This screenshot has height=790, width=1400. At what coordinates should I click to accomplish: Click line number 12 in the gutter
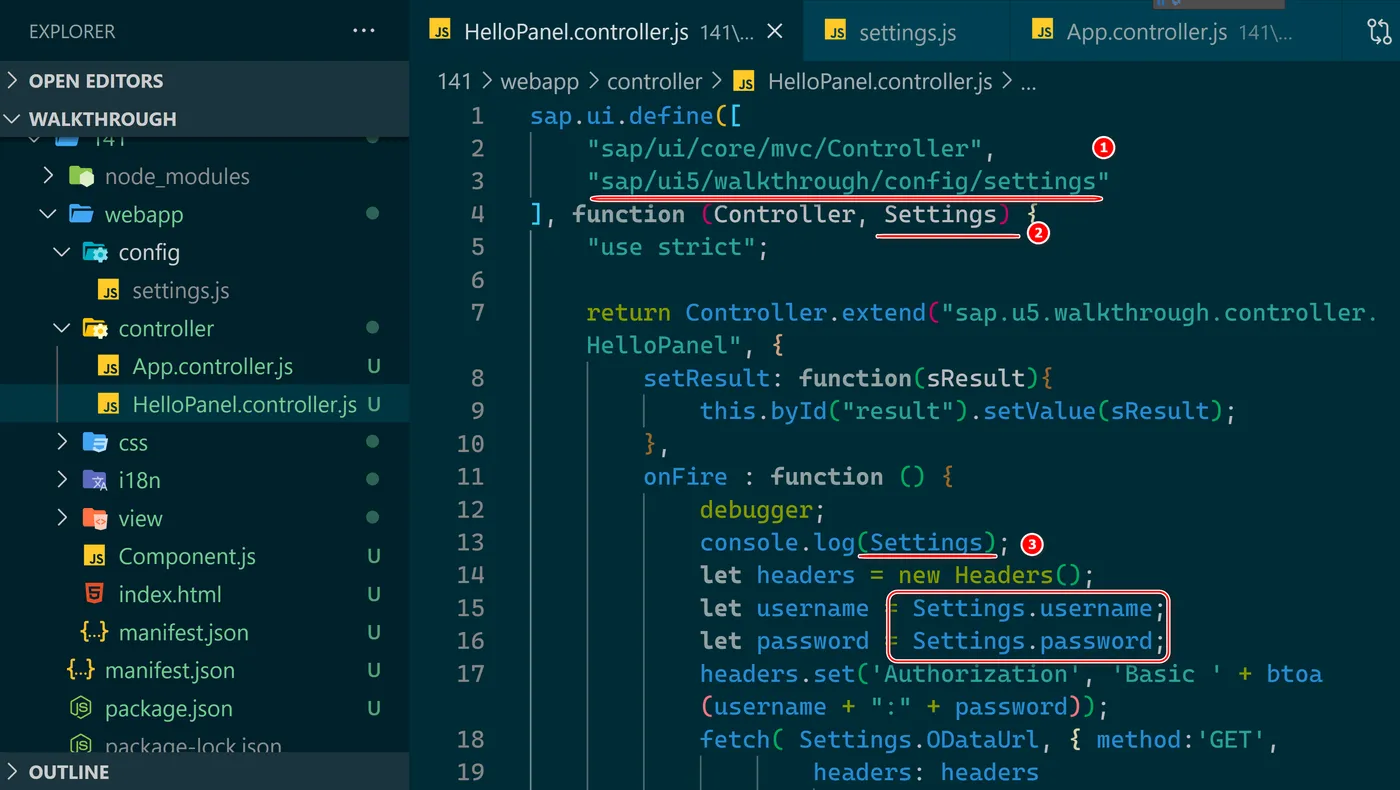(470, 510)
